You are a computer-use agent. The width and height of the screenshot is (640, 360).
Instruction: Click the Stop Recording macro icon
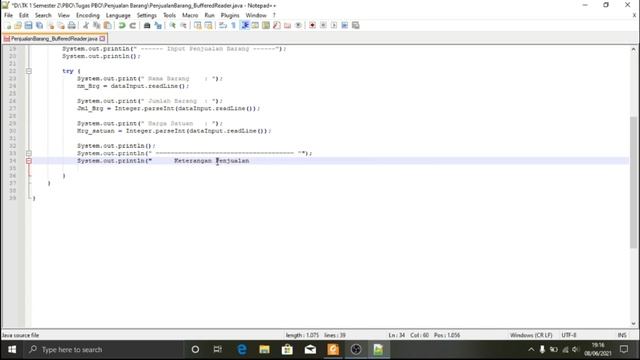323,25
